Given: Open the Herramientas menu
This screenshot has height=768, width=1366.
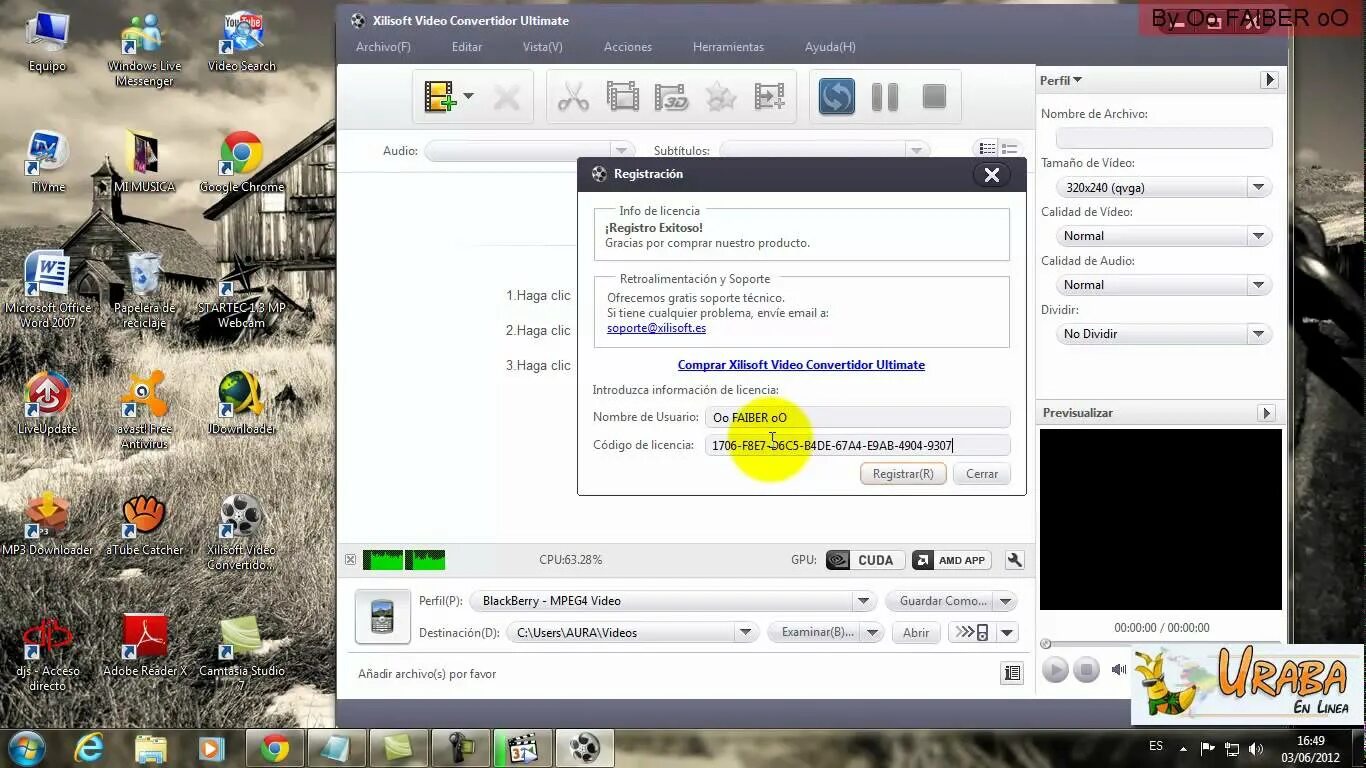Looking at the screenshot, I should click(728, 47).
